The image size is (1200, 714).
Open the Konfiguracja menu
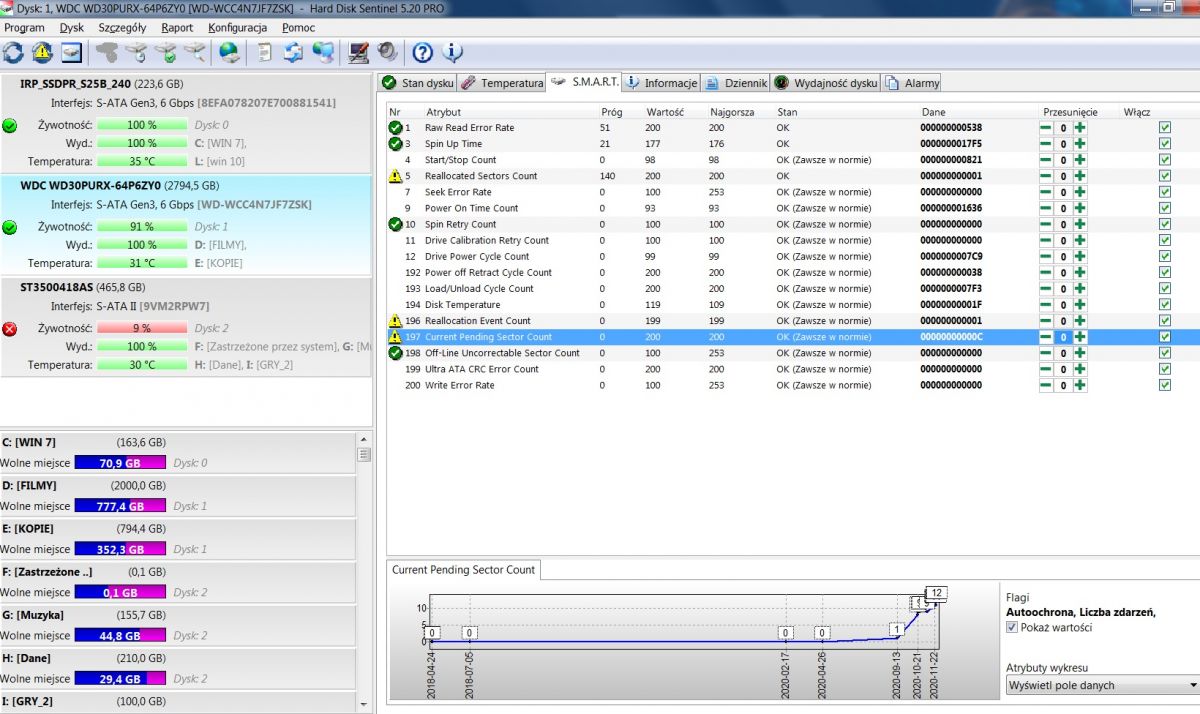[237, 28]
